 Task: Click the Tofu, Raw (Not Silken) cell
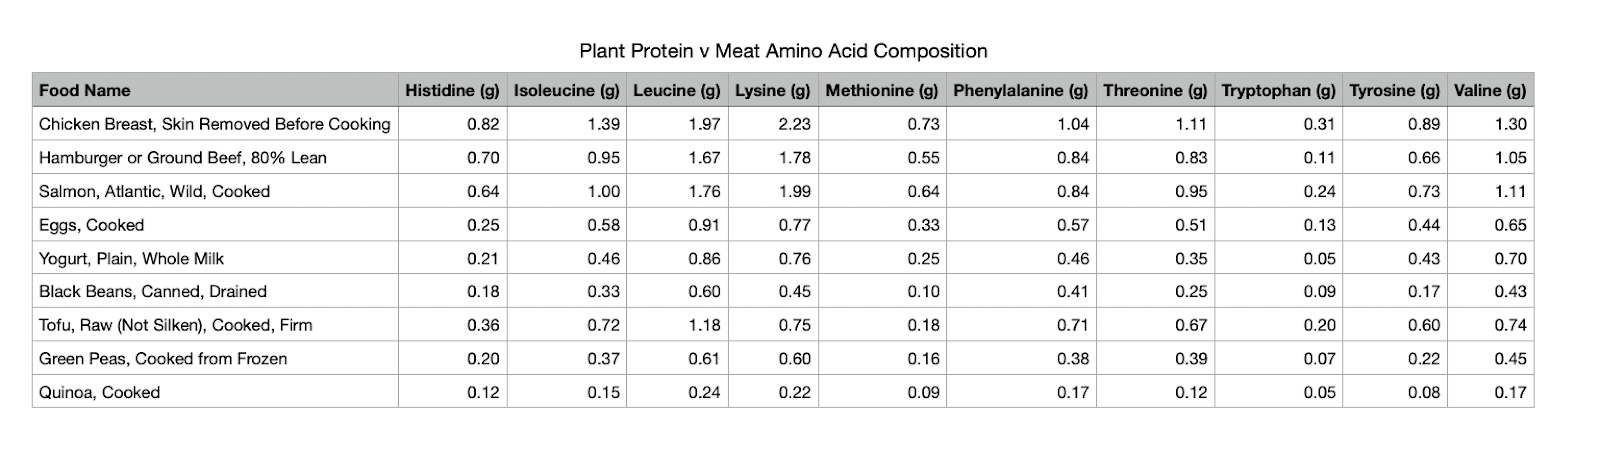(215, 325)
